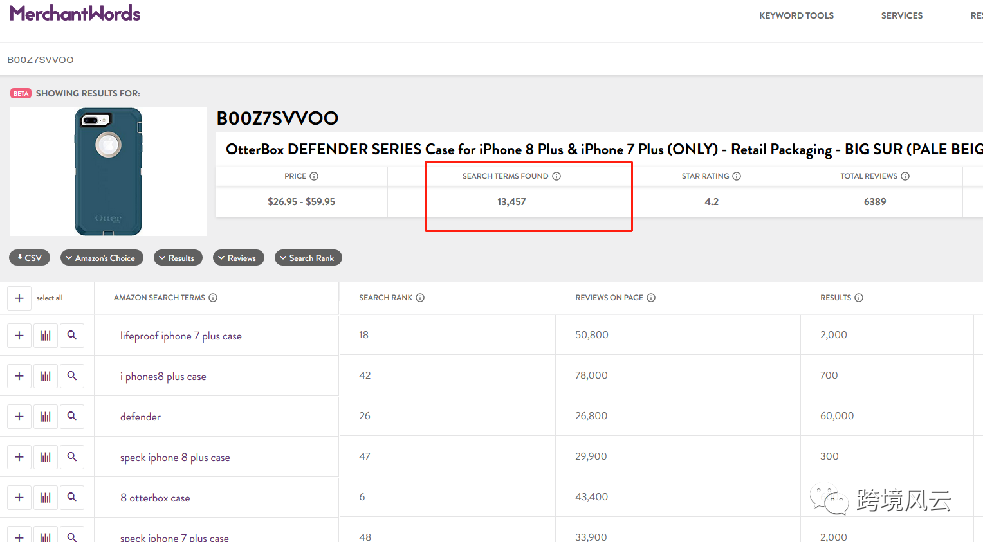Expand the Search Rank filter dropdown

(308, 258)
